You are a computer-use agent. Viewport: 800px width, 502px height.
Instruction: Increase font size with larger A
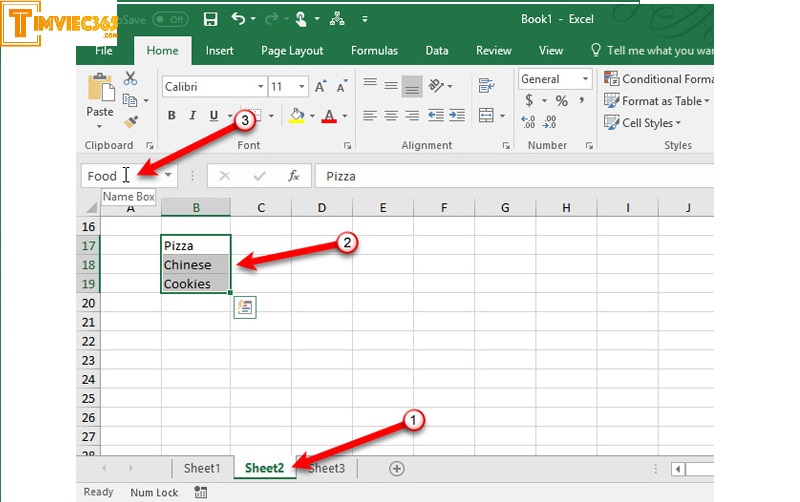click(x=320, y=86)
